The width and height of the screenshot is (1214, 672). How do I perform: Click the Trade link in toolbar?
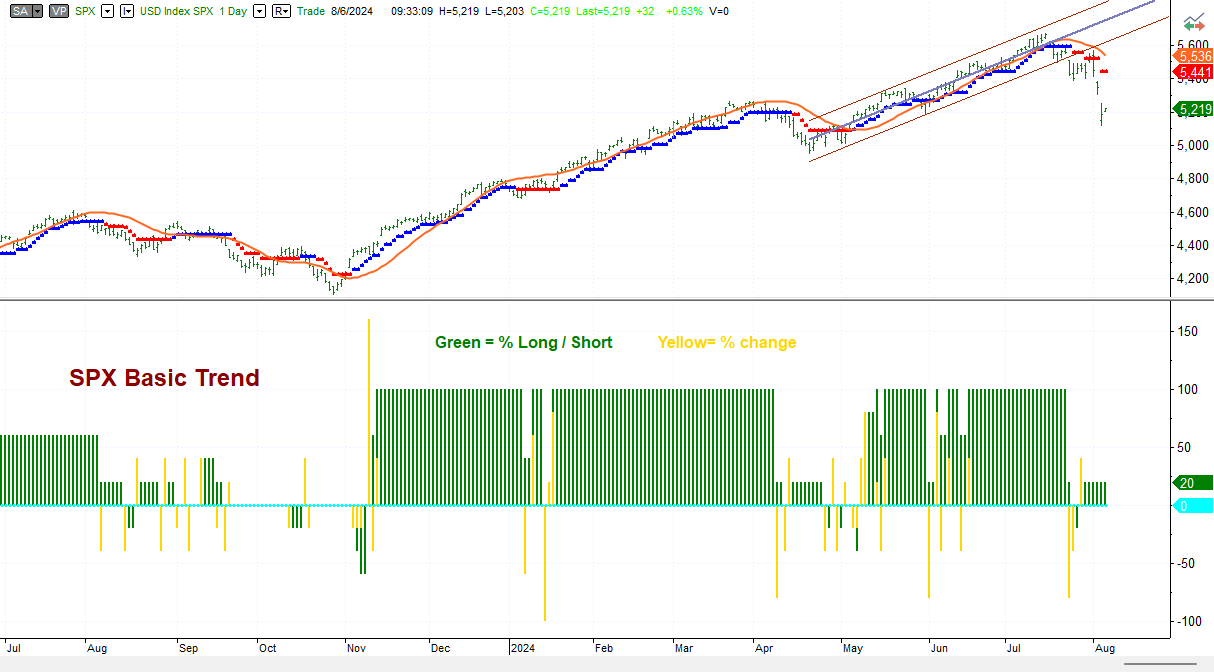pos(311,11)
